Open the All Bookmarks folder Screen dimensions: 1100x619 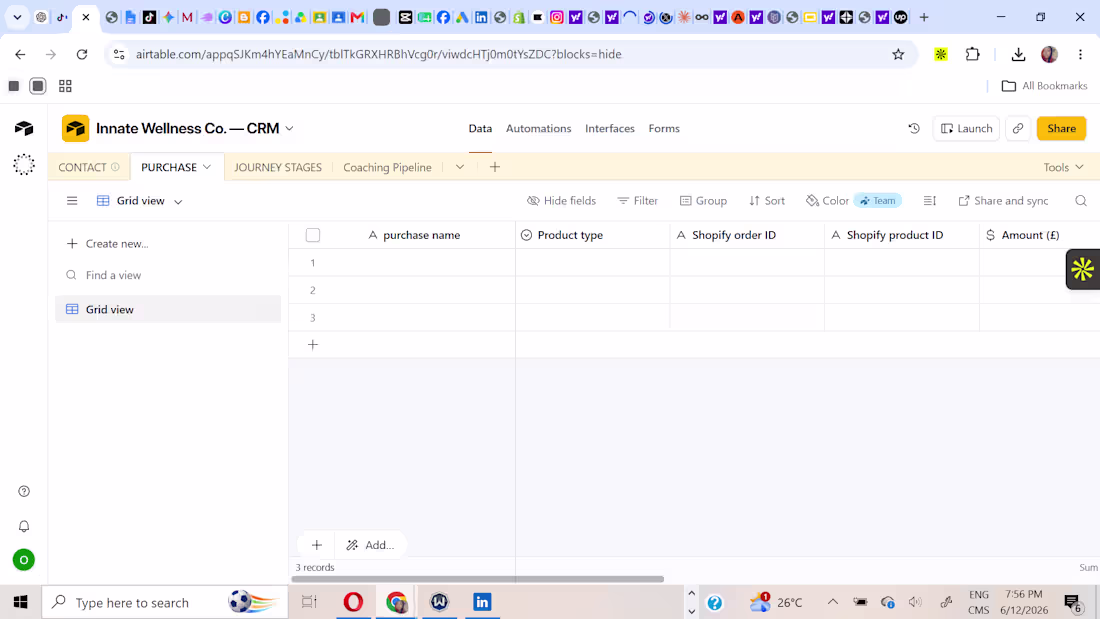click(1045, 86)
